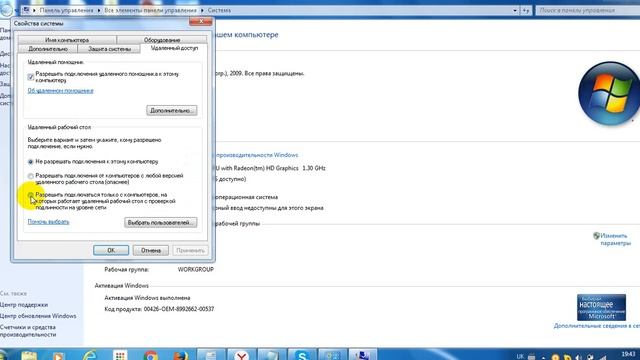Select the Удаленный доступ tab
The image size is (640, 360).
174,48
